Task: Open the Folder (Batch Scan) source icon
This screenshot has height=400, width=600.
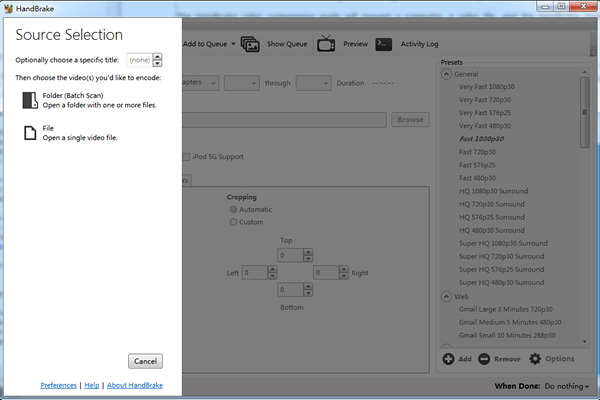Action: coord(30,100)
